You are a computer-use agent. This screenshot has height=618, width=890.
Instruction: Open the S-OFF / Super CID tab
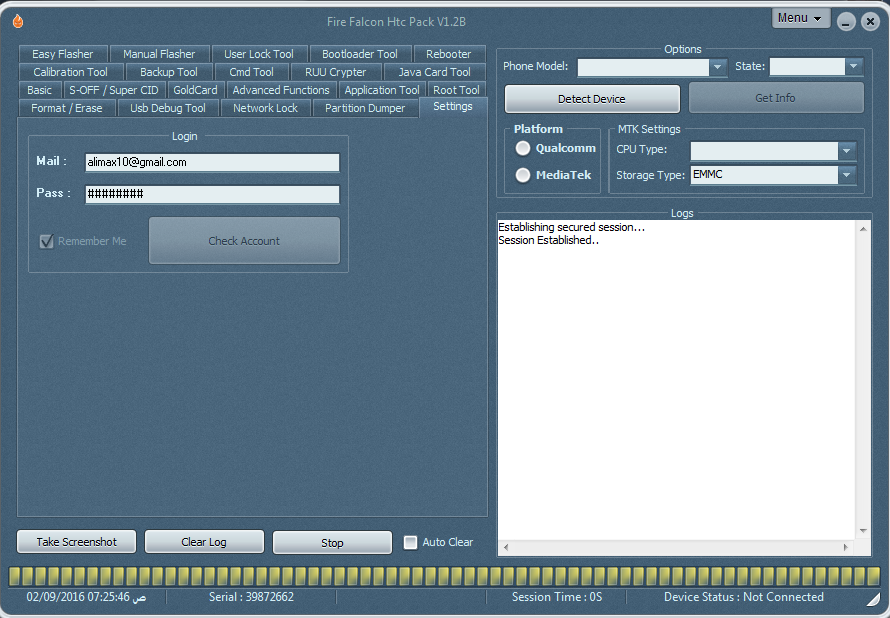(114, 90)
